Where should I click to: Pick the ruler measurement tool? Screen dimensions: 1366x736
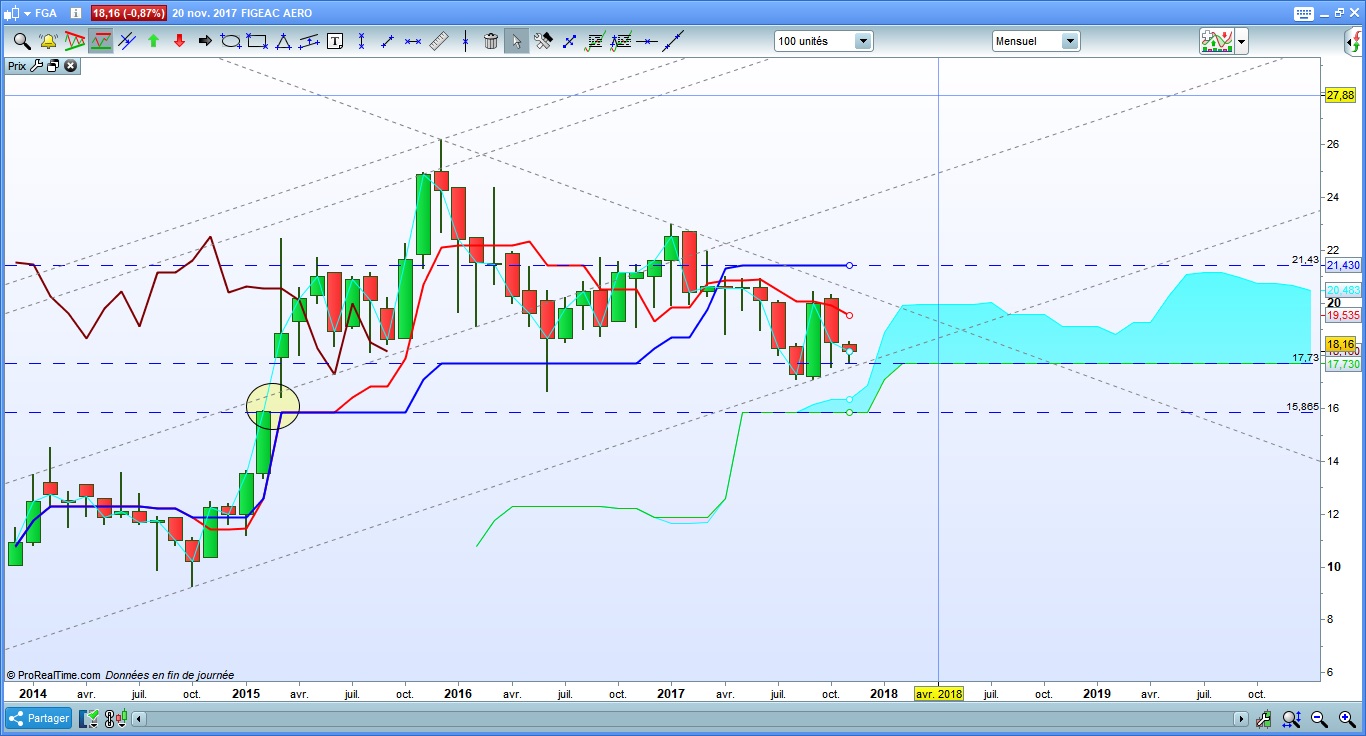[x=439, y=41]
